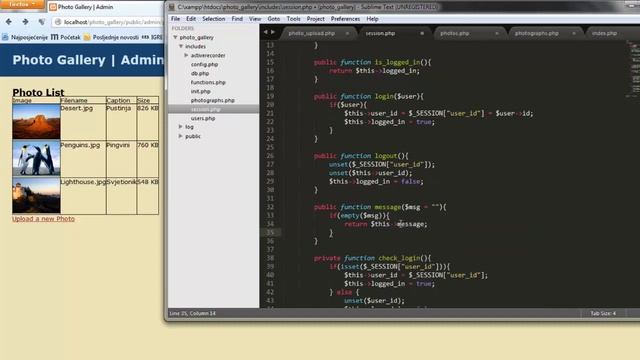Open photographs.php in the sidebar

212,100
